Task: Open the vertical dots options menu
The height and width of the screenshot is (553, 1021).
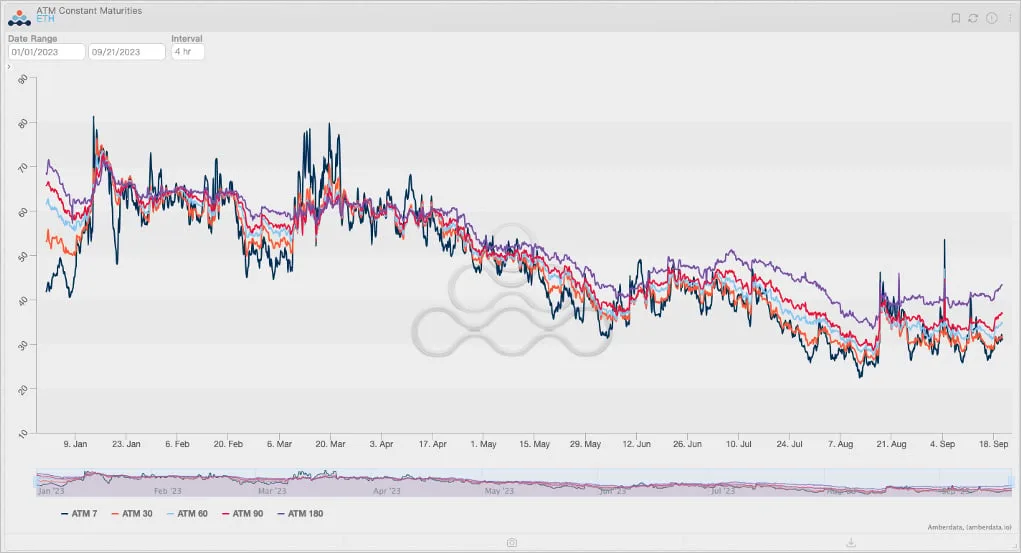Action: 1010,18
